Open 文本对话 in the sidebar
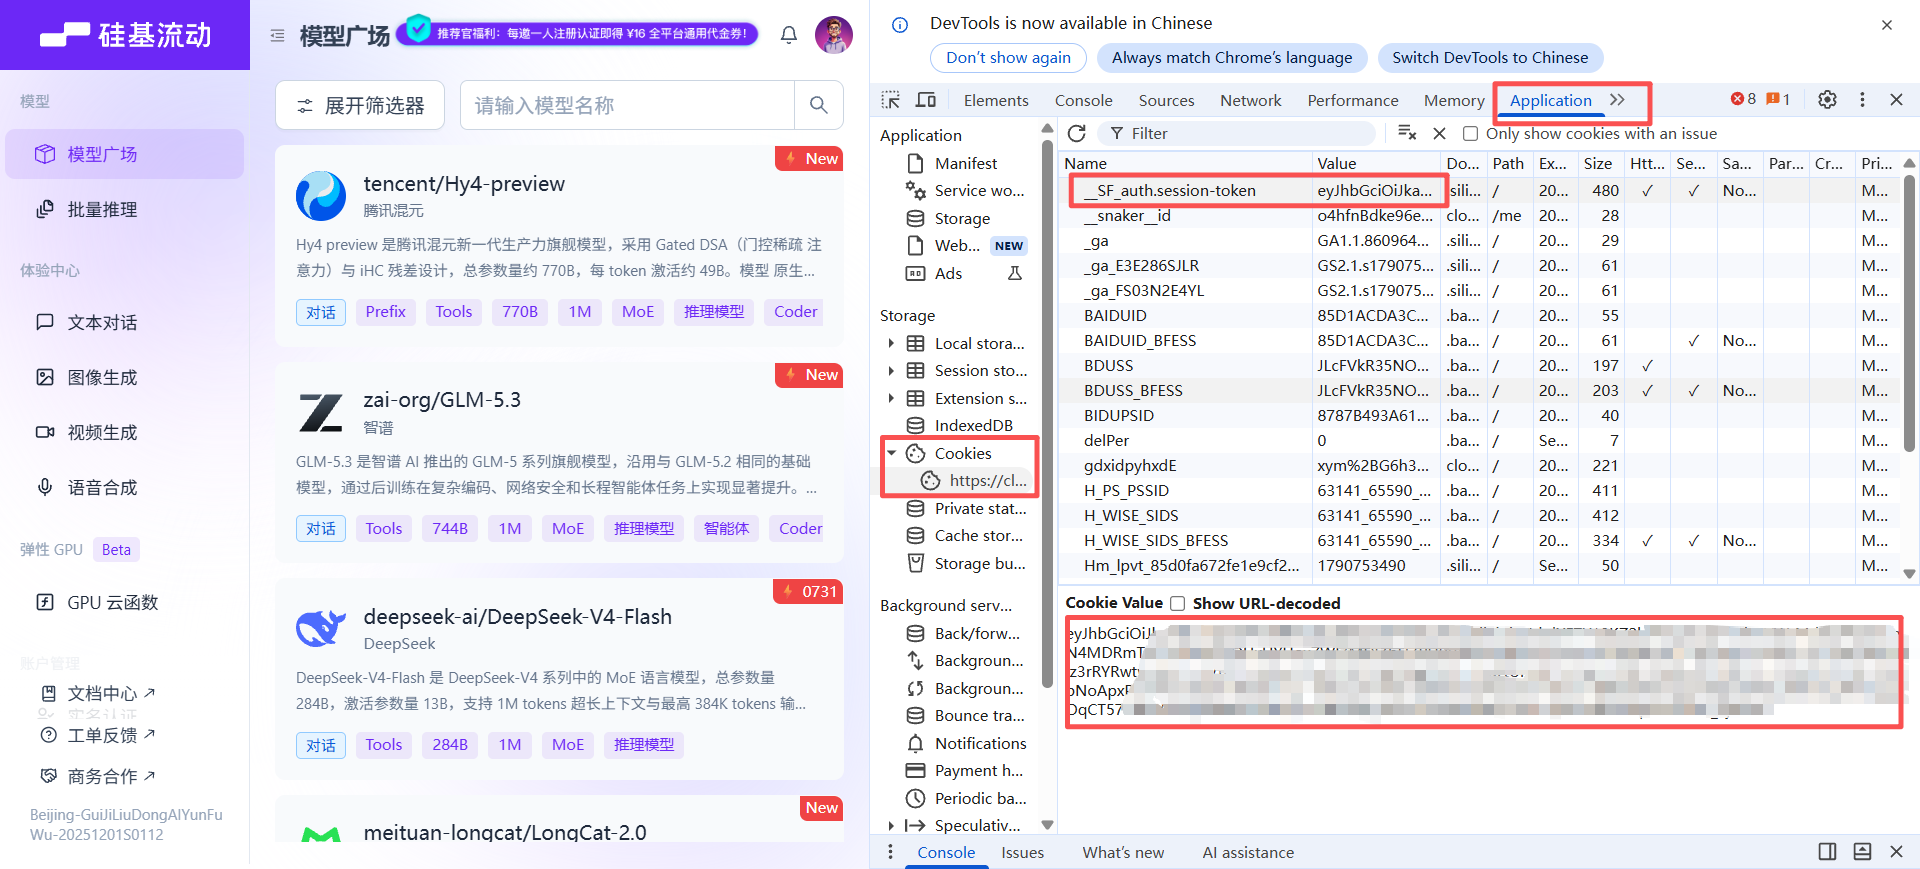1920x869 pixels. tap(124, 322)
